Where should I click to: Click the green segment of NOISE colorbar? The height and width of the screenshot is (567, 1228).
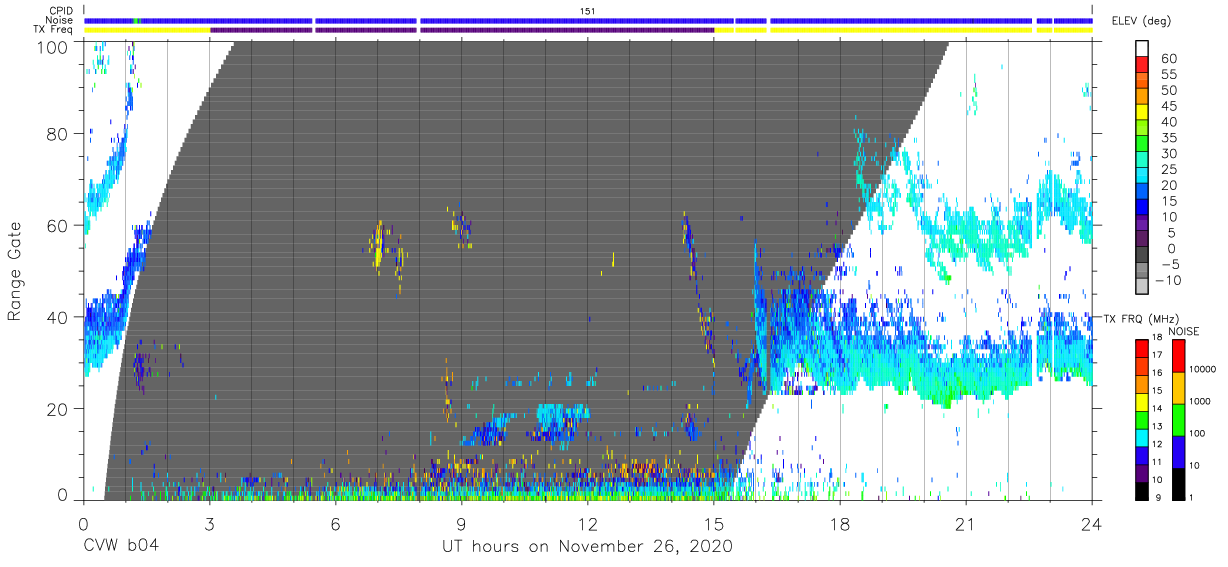tap(1179, 419)
